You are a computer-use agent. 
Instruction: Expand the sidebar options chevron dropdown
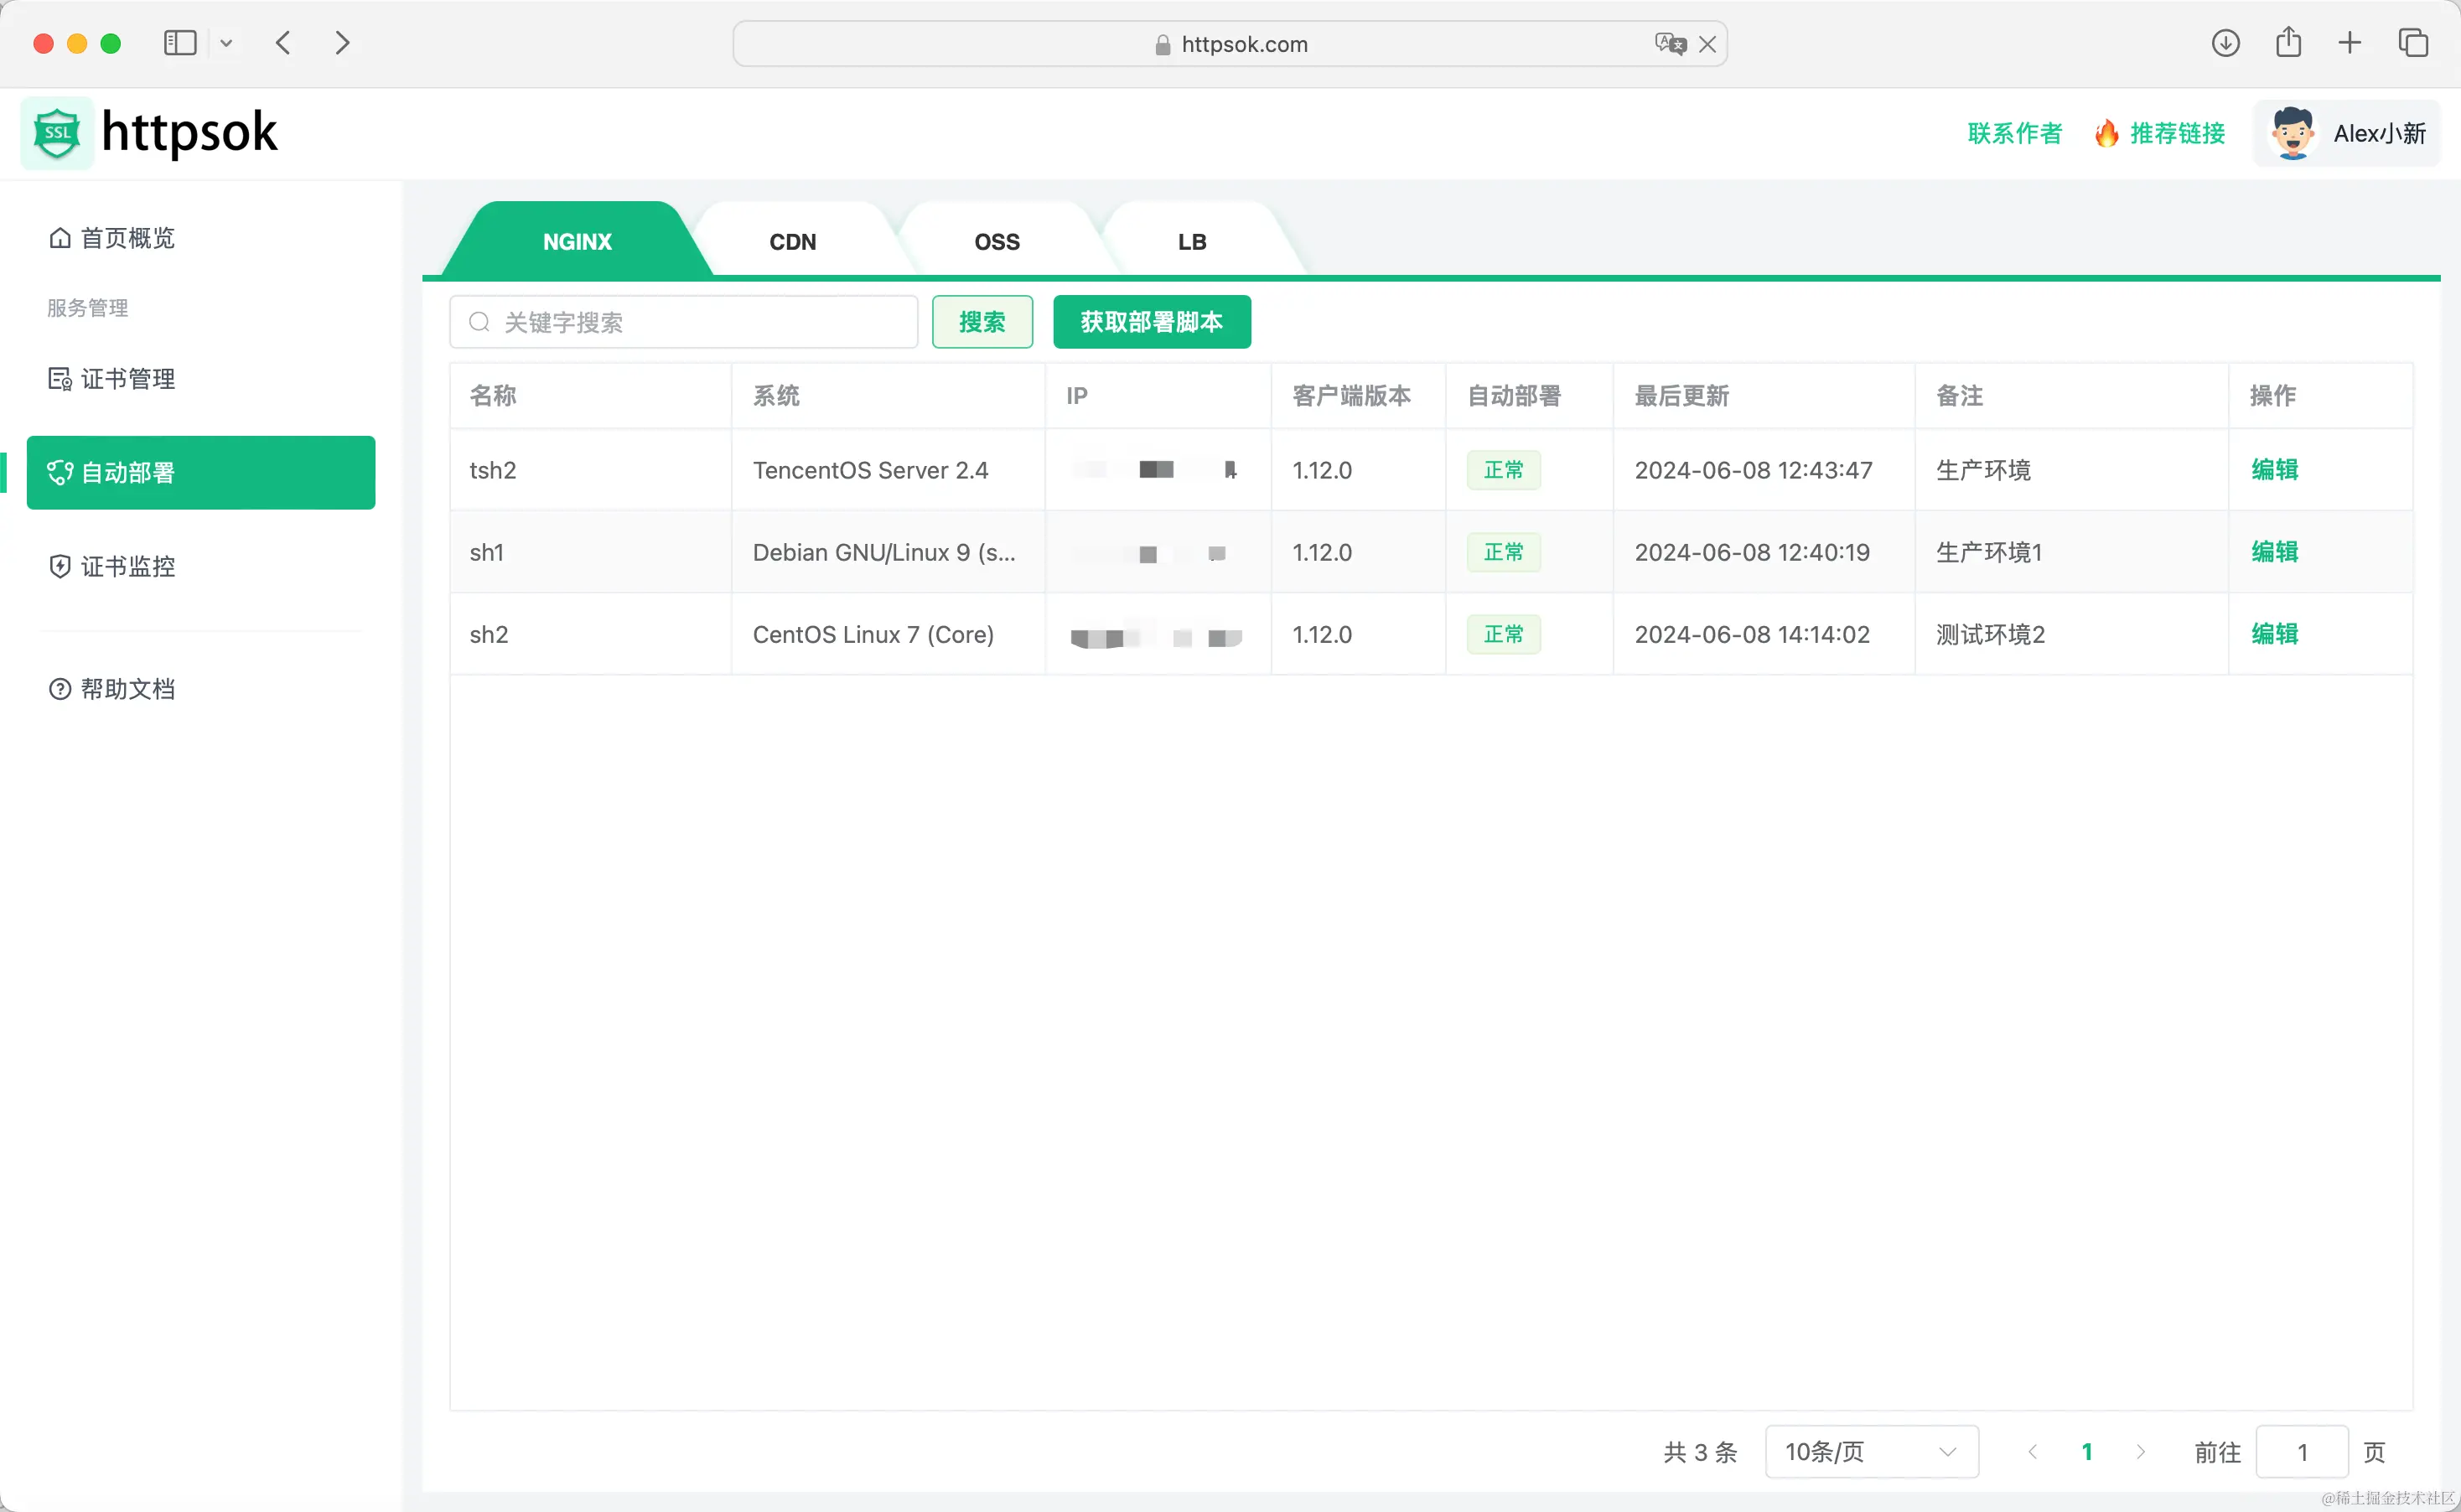[226, 43]
